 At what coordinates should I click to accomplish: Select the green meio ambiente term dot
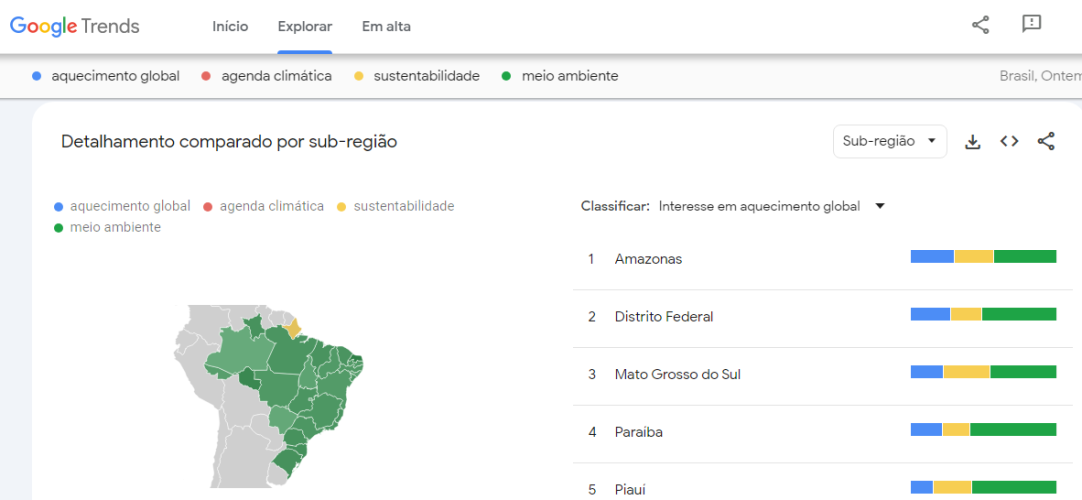(506, 77)
